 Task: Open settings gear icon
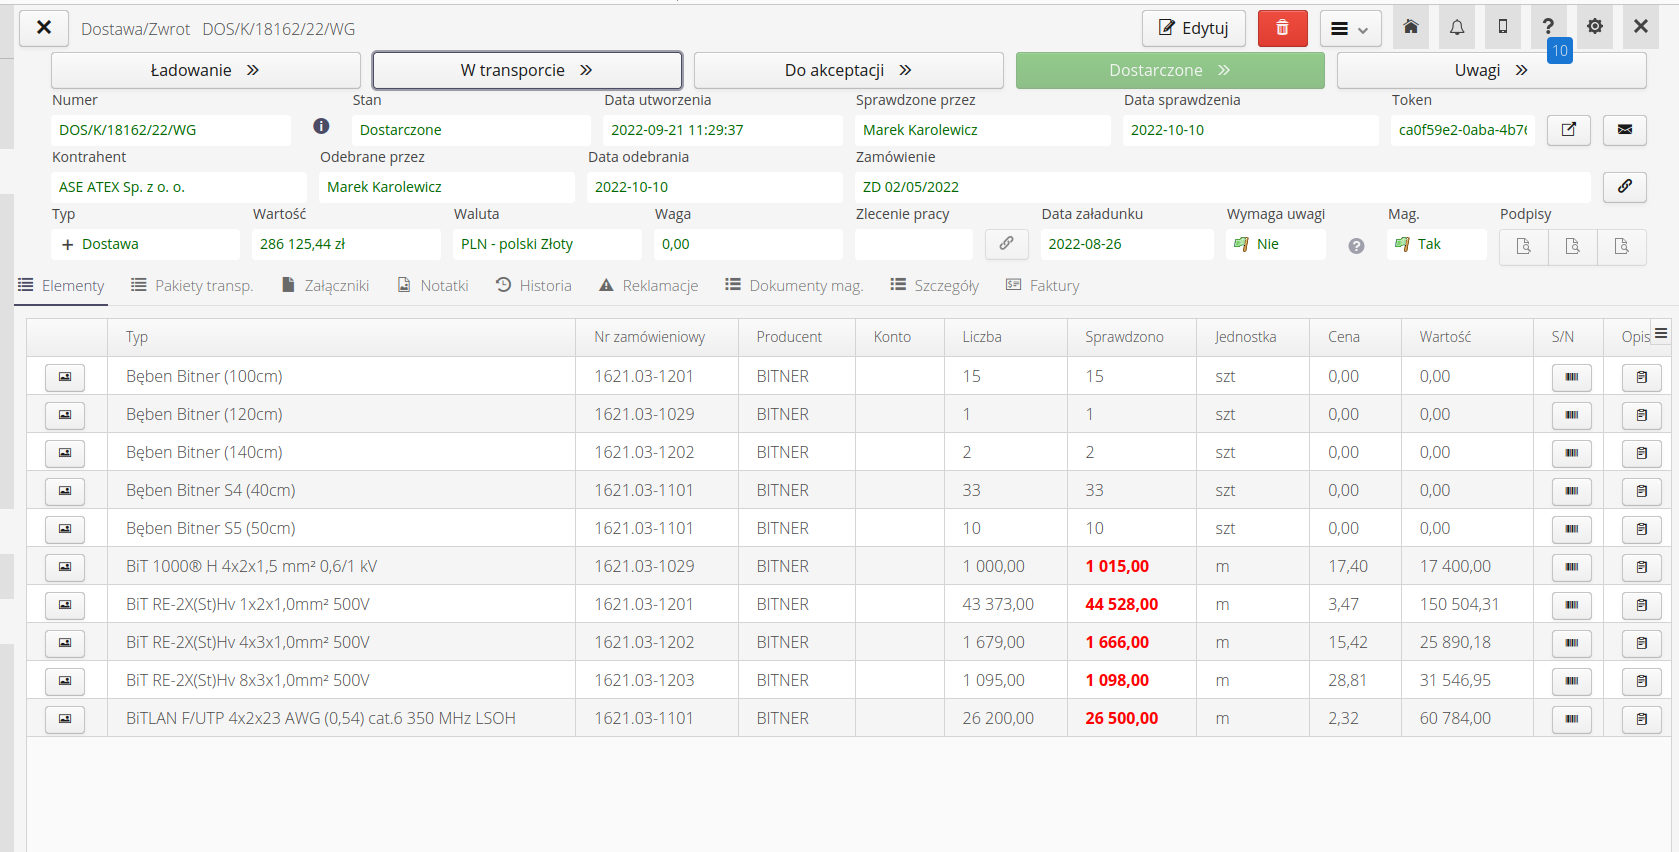1594,27
